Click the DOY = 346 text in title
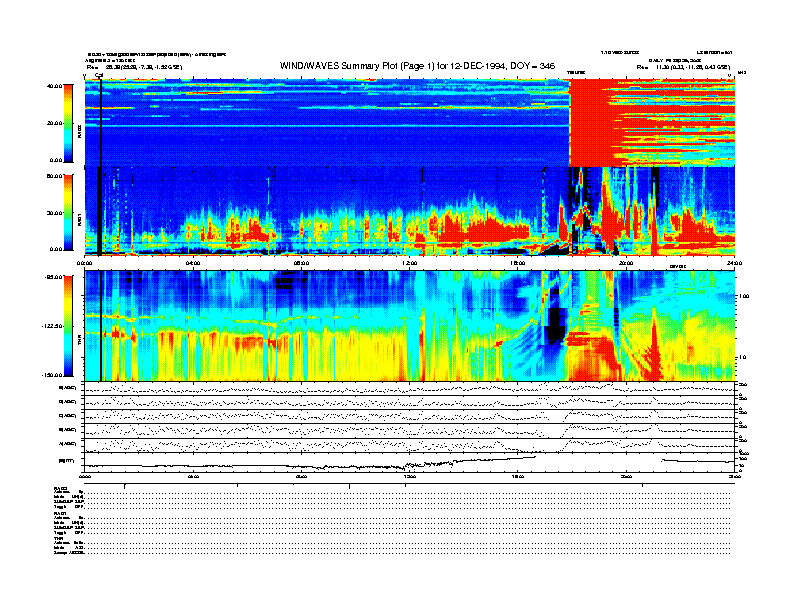This screenshot has width=792, height=612. point(532,66)
